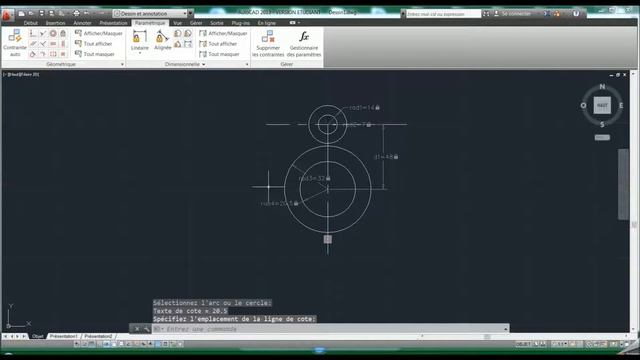Screen dimensions: 640x360
Task: Open Gestionnaire des paramètres
Action: coord(304,44)
